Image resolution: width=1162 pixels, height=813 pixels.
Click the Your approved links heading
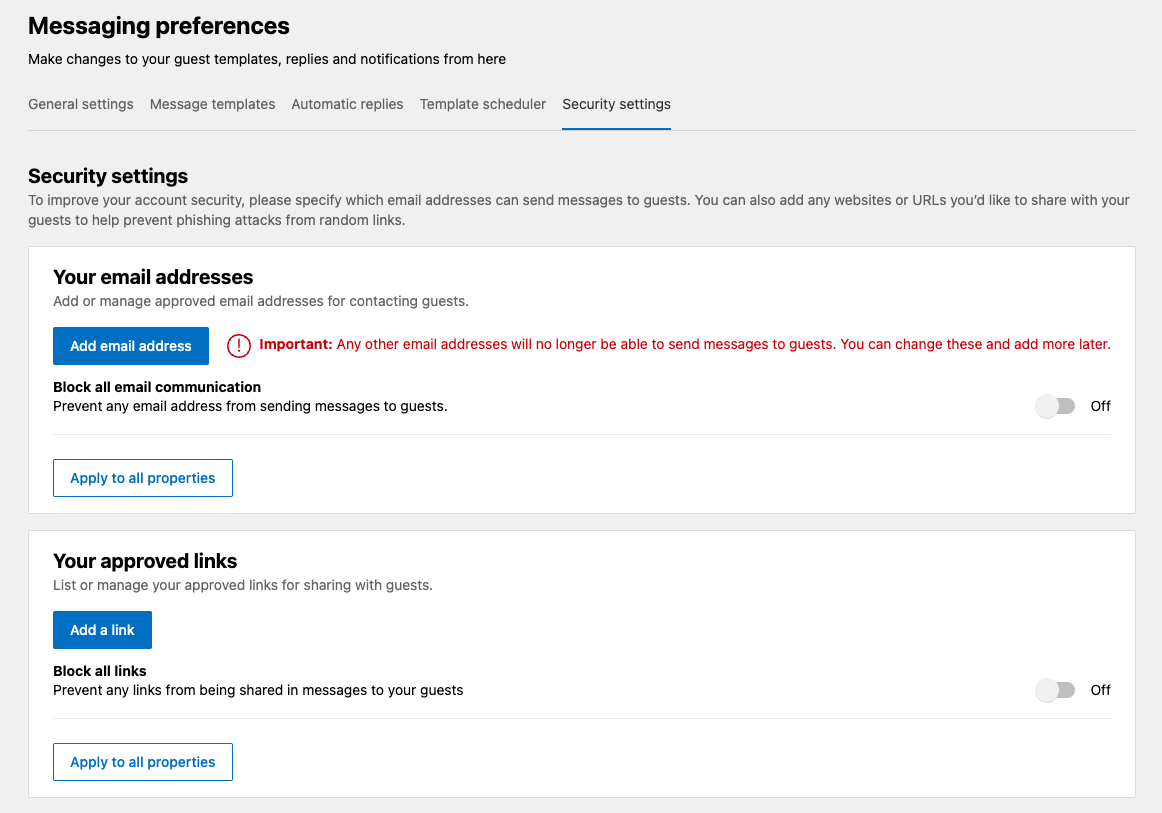coord(145,561)
